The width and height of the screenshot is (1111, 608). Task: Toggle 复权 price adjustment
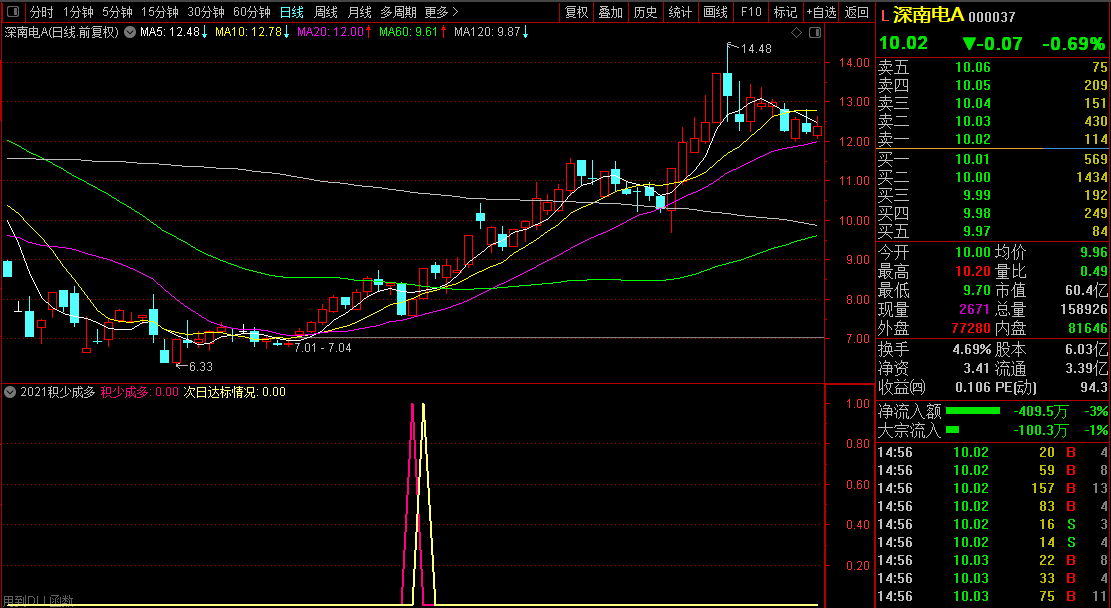tap(577, 12)
